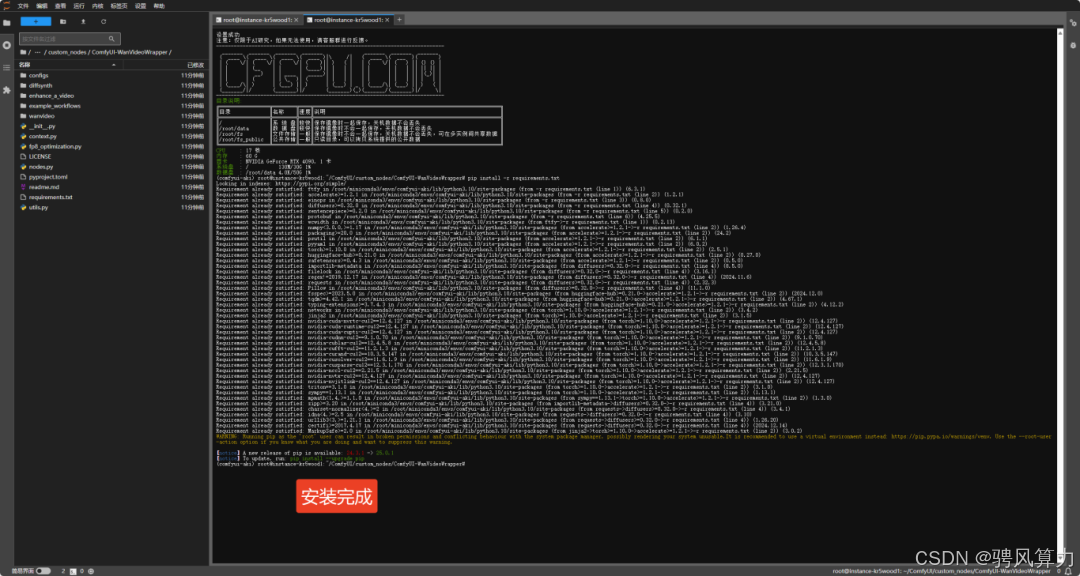Open the 标签页 (Tabs) menu
Viewport: 1080px width, 576px height.
tap(120, 6)
